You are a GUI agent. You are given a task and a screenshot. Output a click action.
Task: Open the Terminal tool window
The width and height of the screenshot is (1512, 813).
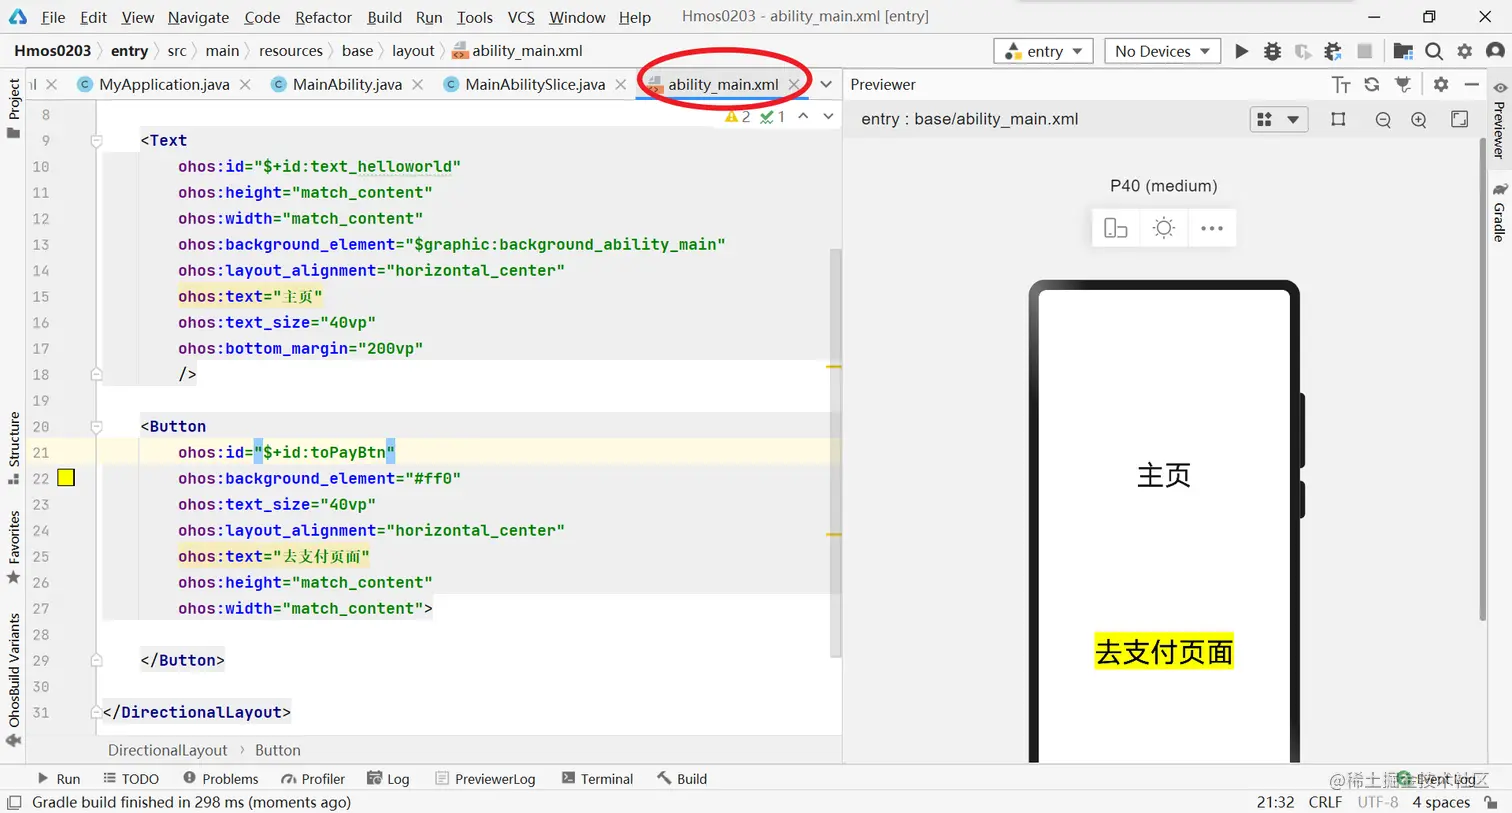tap(597, 779)
